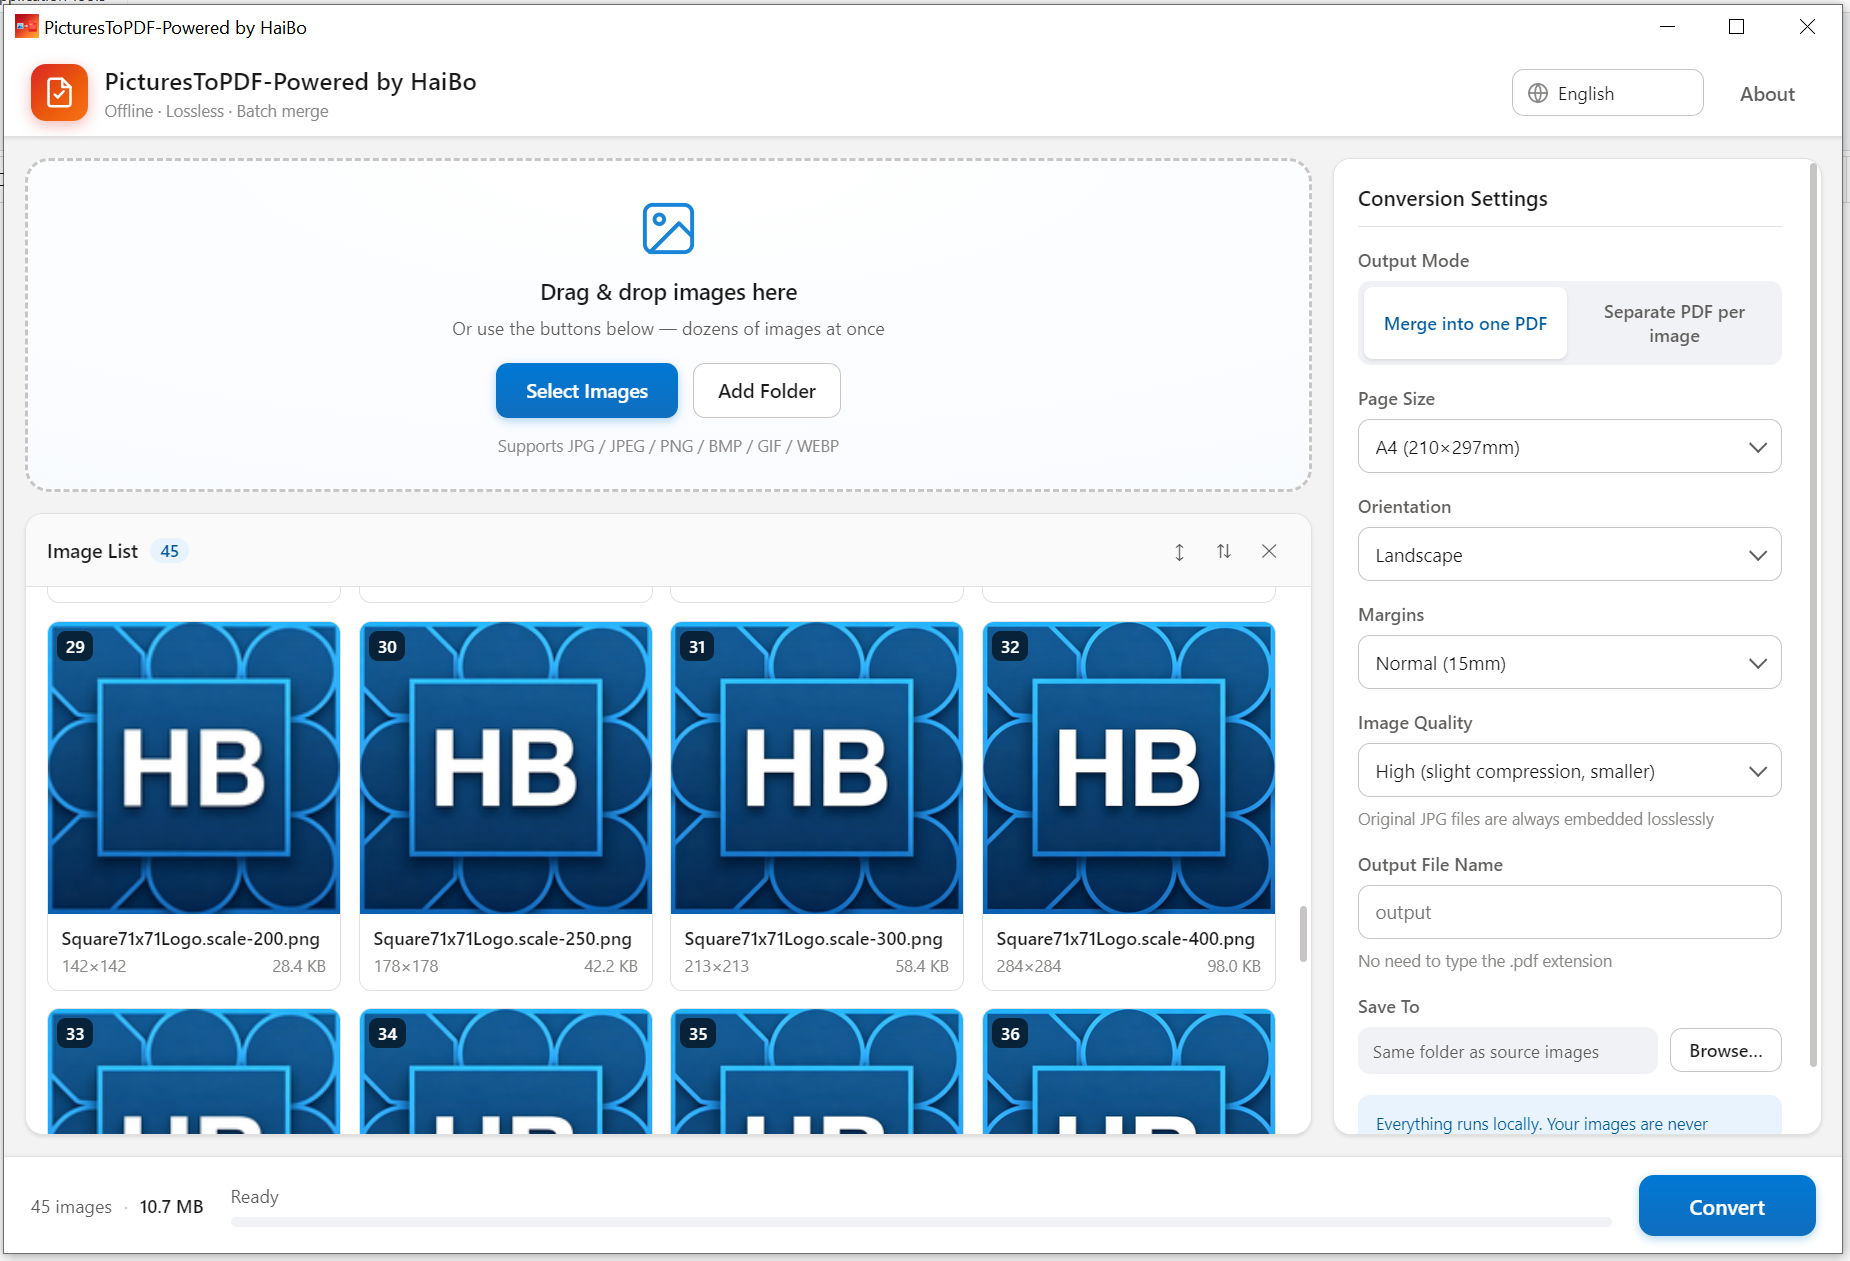Click the 98.0 KB file size text
Screen dimensions: 1850x1261
point(1234,966)
